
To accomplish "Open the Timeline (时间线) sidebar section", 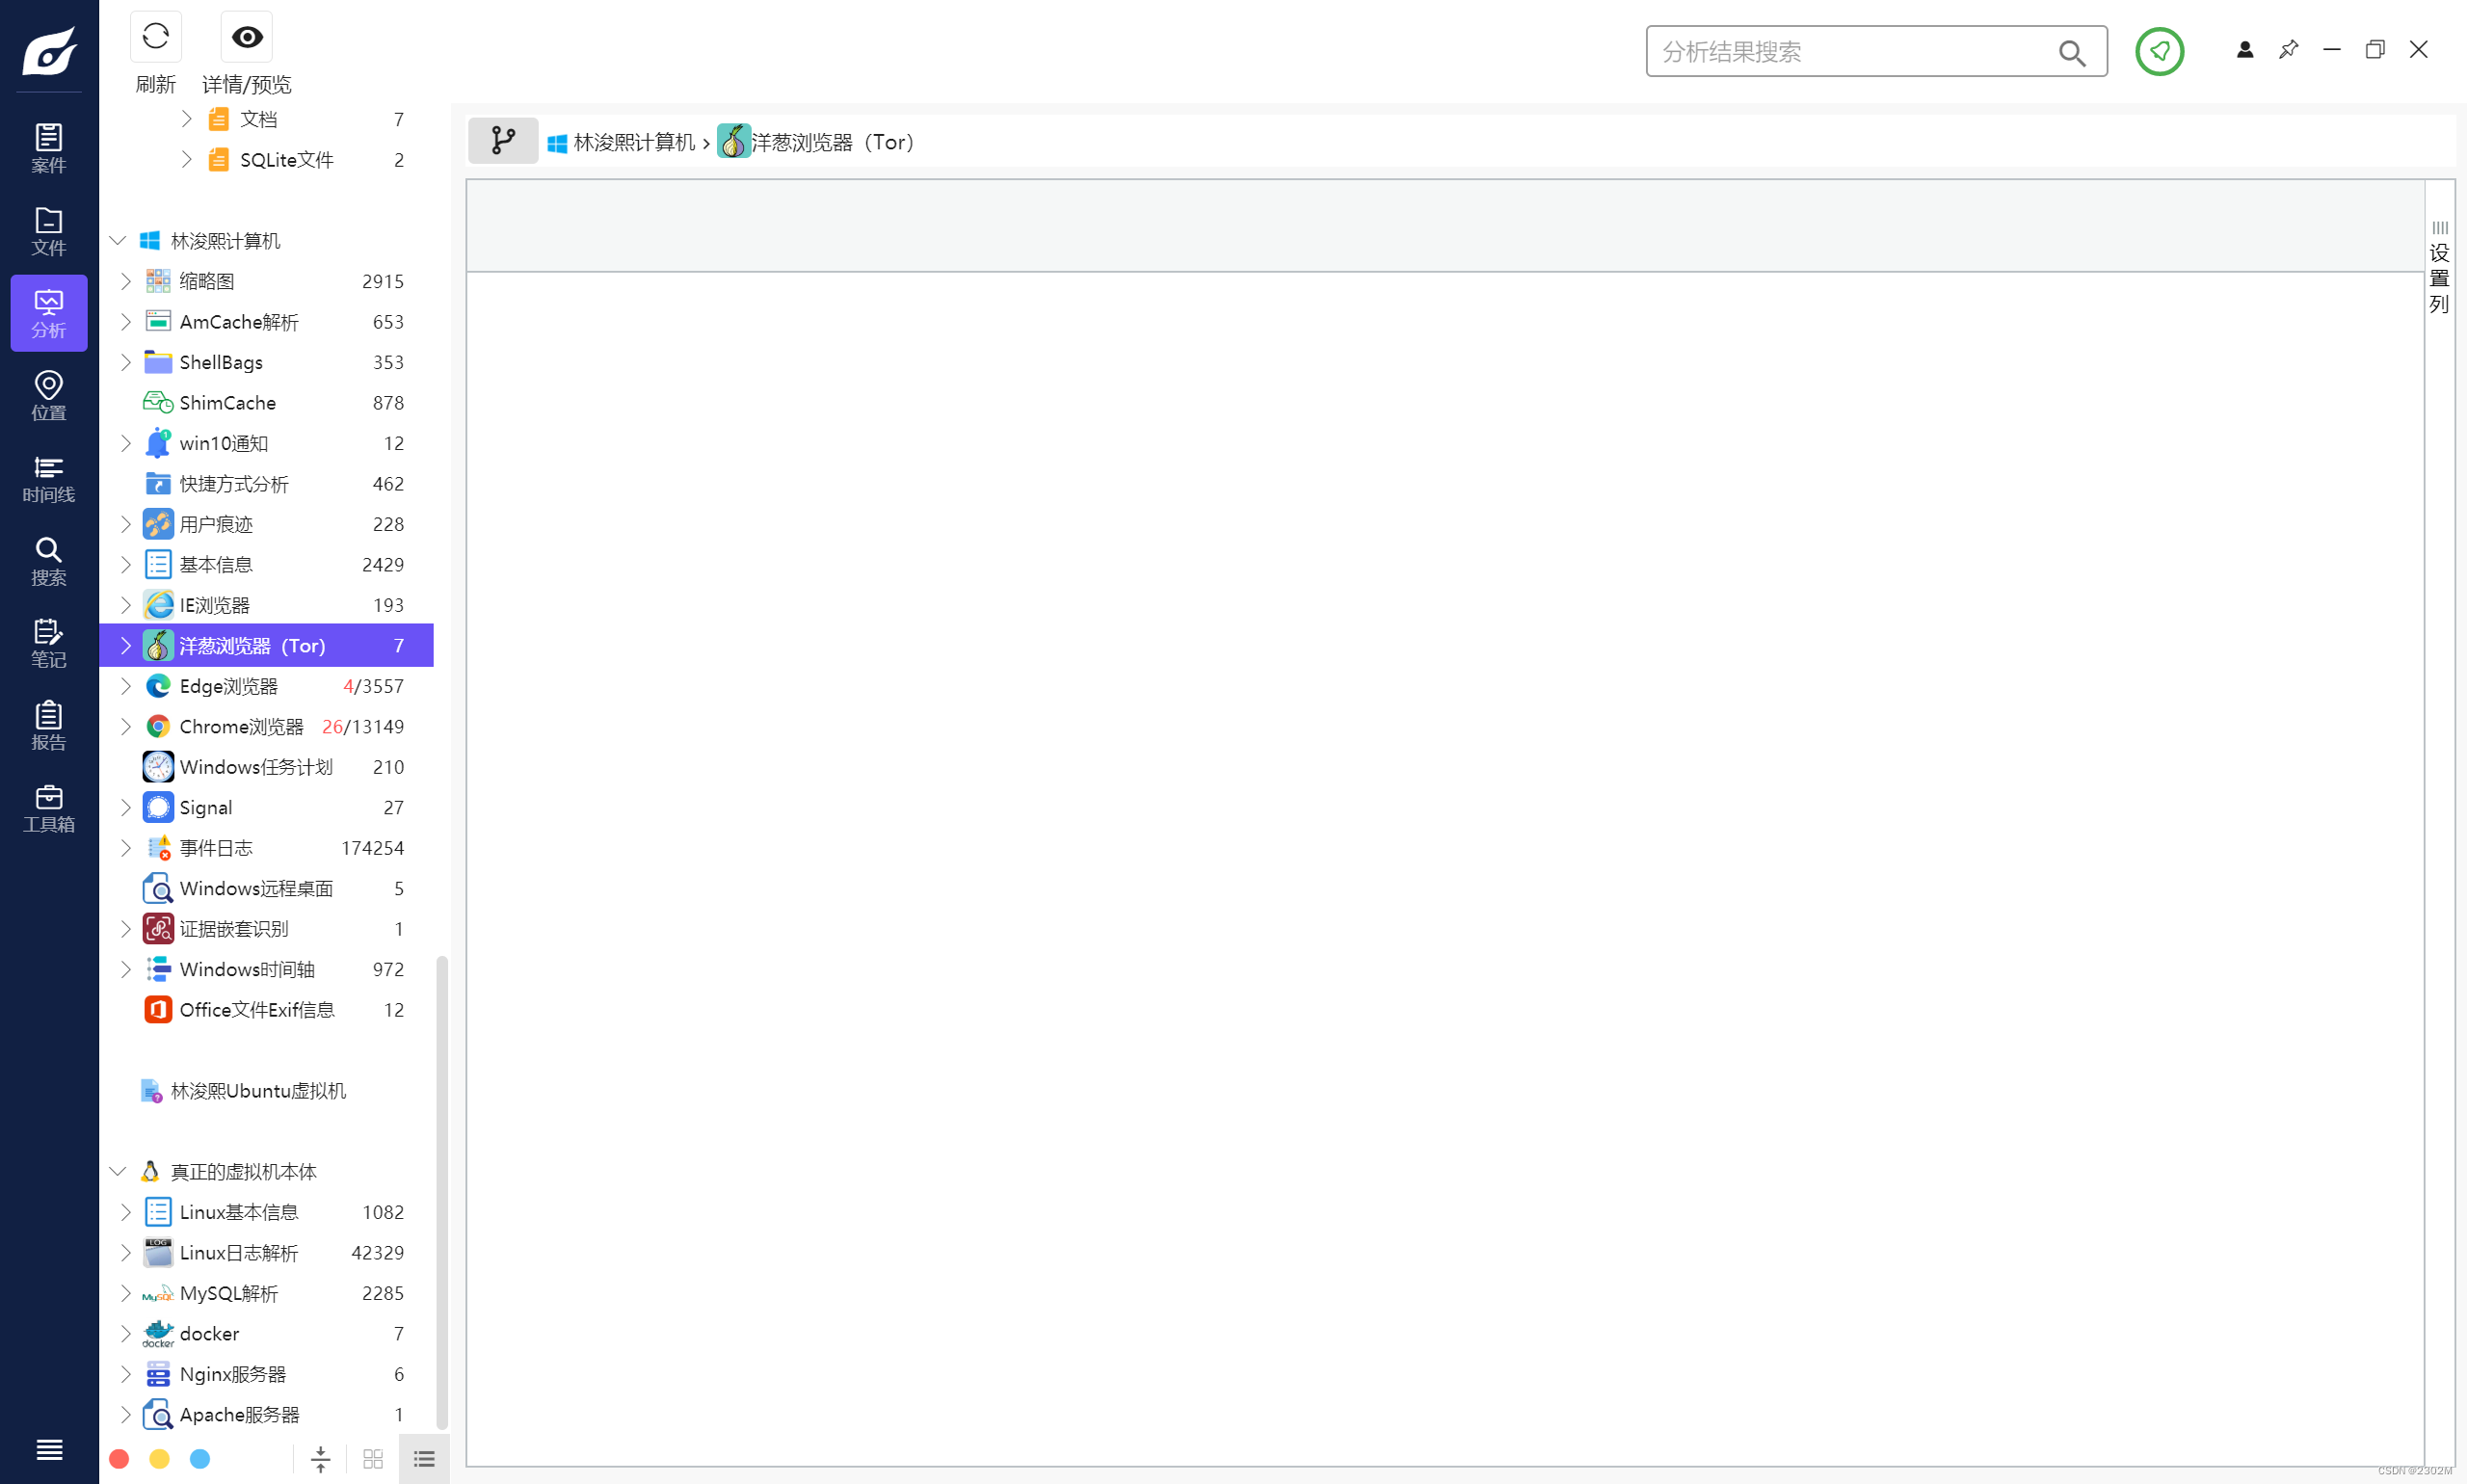I will pos(48,479).
